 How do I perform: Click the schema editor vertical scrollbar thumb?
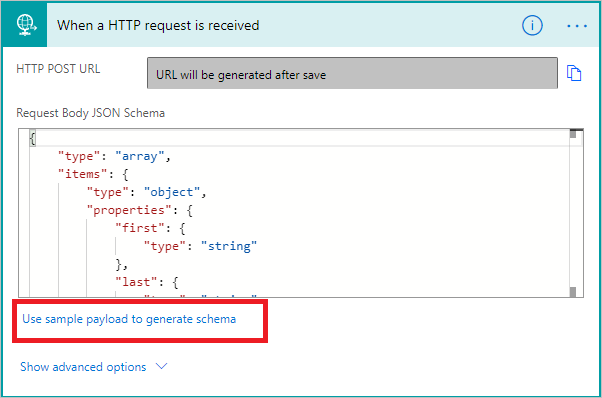click(573, 134)
